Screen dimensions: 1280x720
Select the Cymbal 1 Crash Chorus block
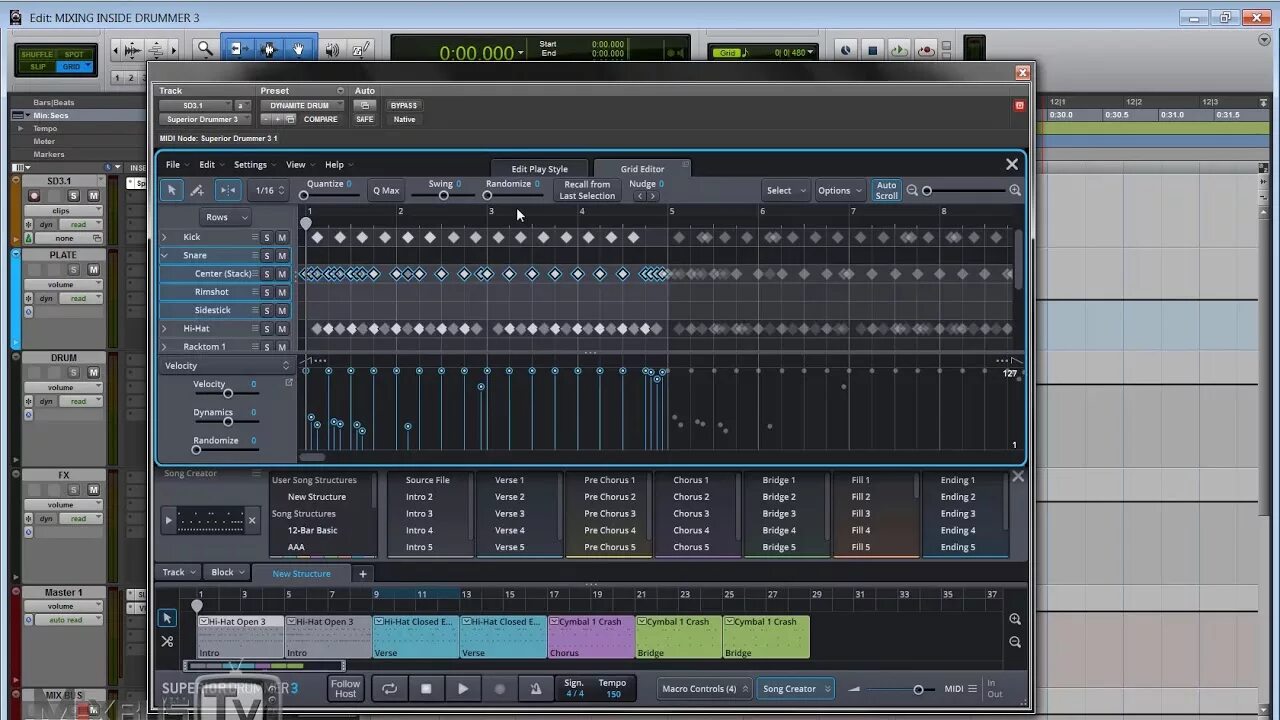point(591,637)
